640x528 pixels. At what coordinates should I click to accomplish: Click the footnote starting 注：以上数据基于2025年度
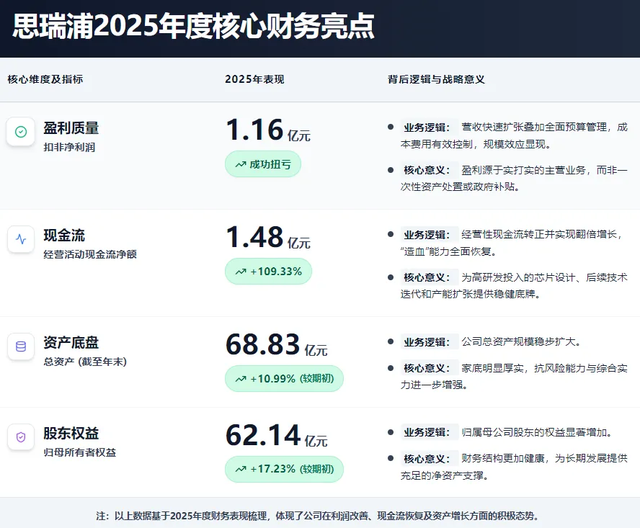(x=318, y=516)
